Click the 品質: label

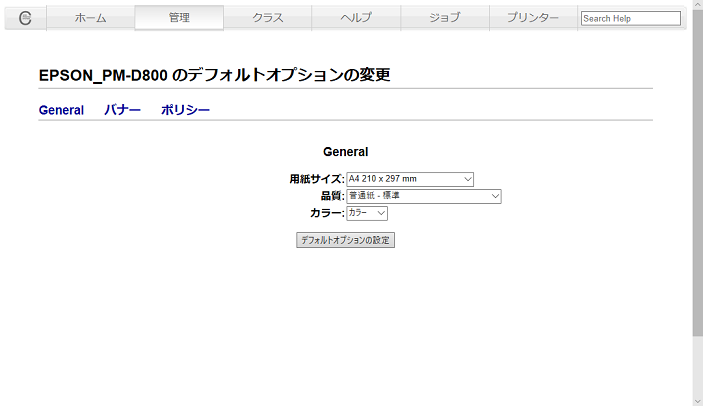332,196
